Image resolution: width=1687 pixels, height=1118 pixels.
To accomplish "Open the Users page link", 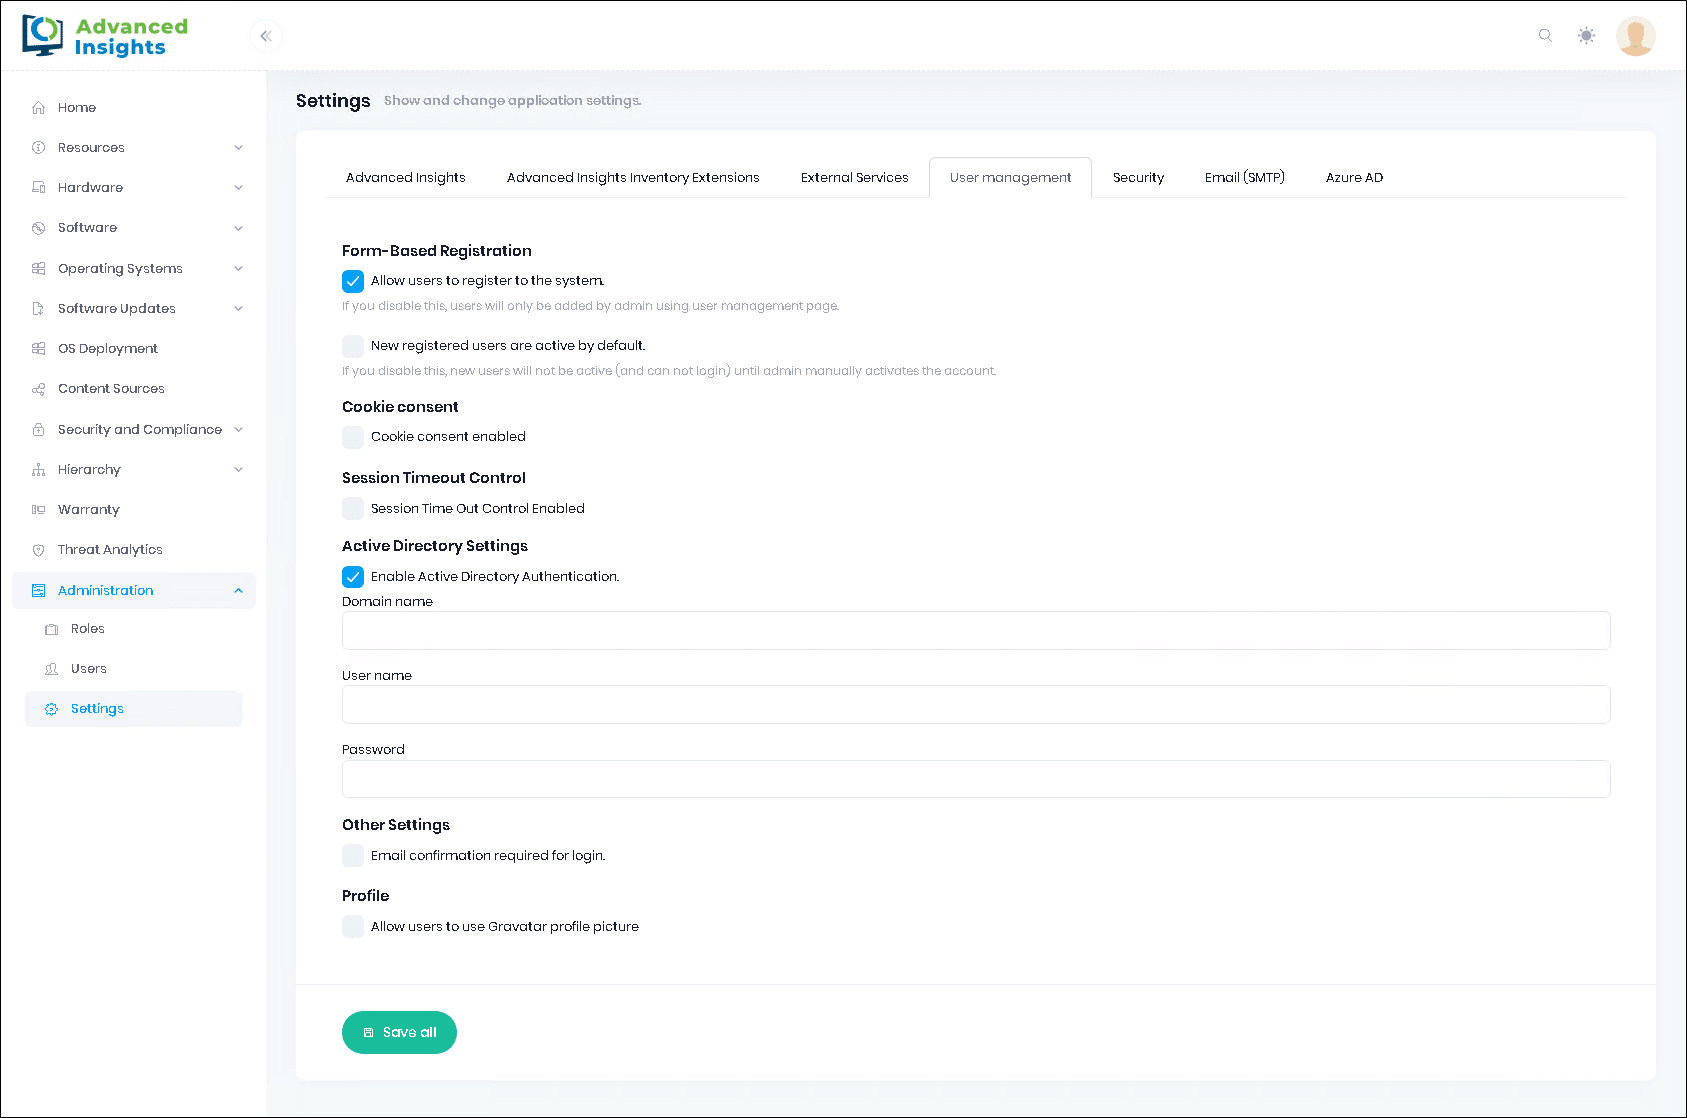I will [x=88, y=669].
